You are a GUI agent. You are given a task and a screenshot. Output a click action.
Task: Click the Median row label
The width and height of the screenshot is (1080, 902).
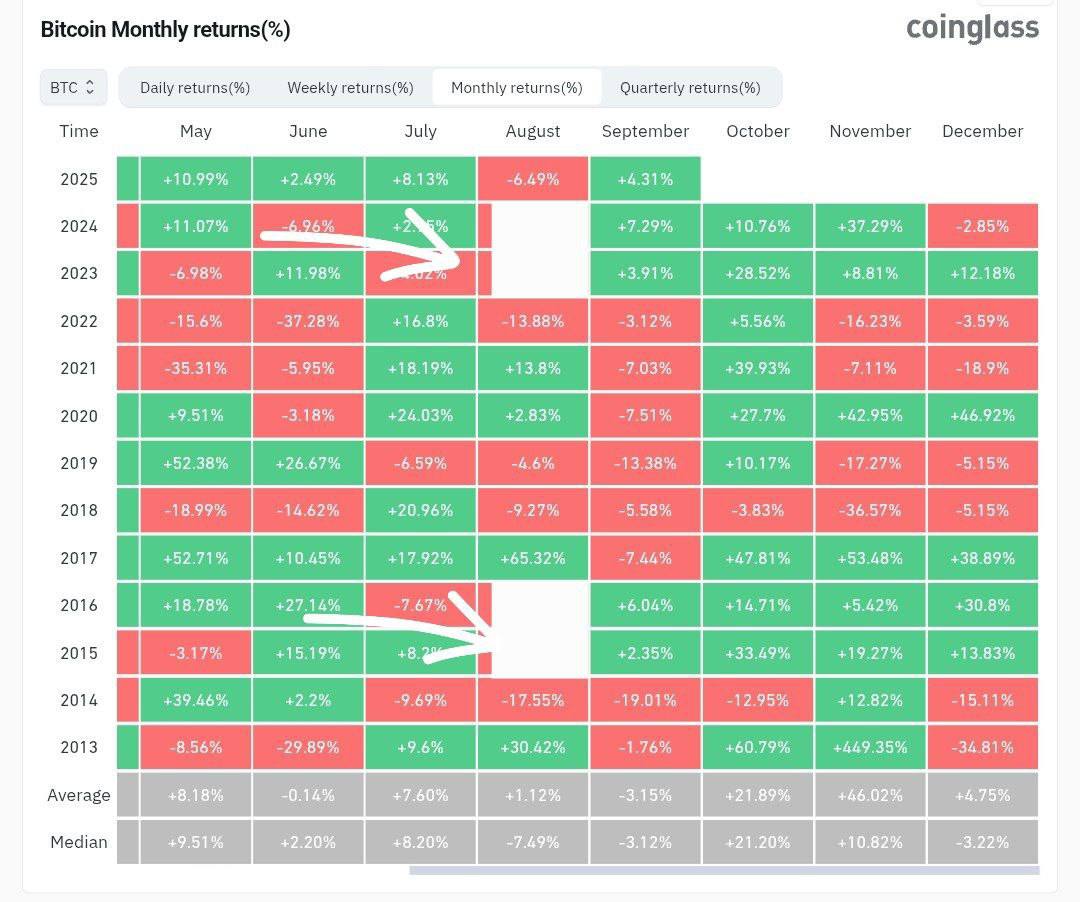click(x=79, y=842)
